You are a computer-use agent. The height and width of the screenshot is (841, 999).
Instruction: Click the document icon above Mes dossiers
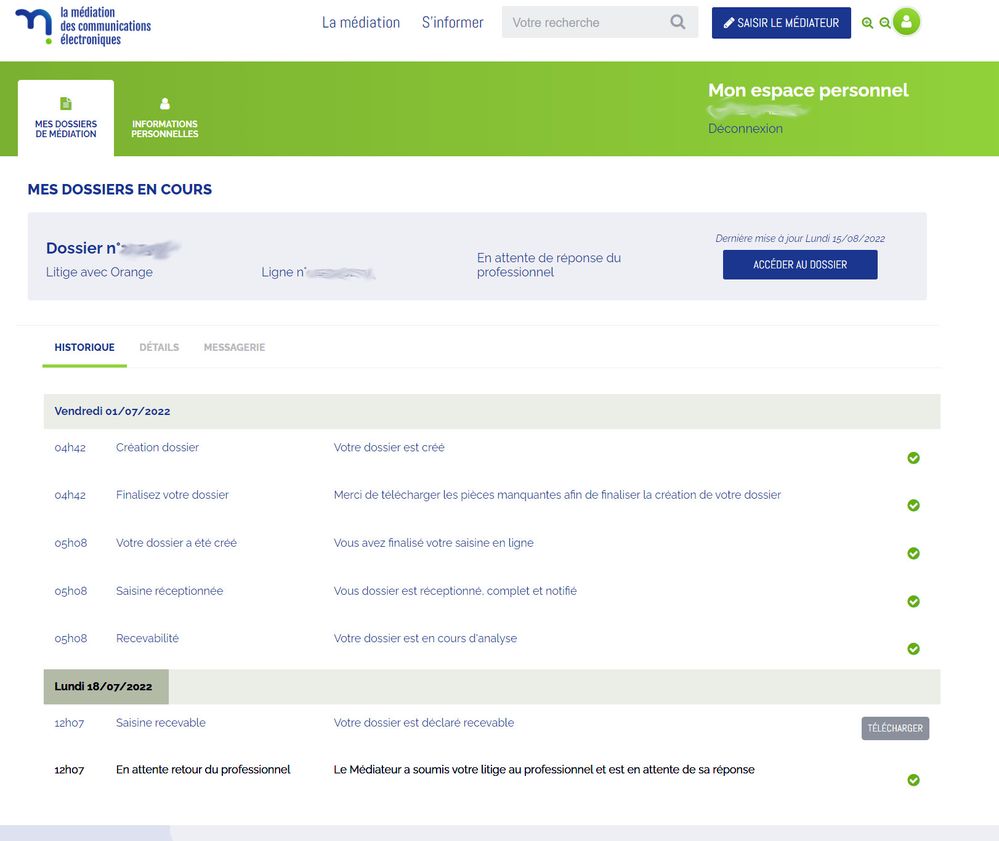coord(66,103)
